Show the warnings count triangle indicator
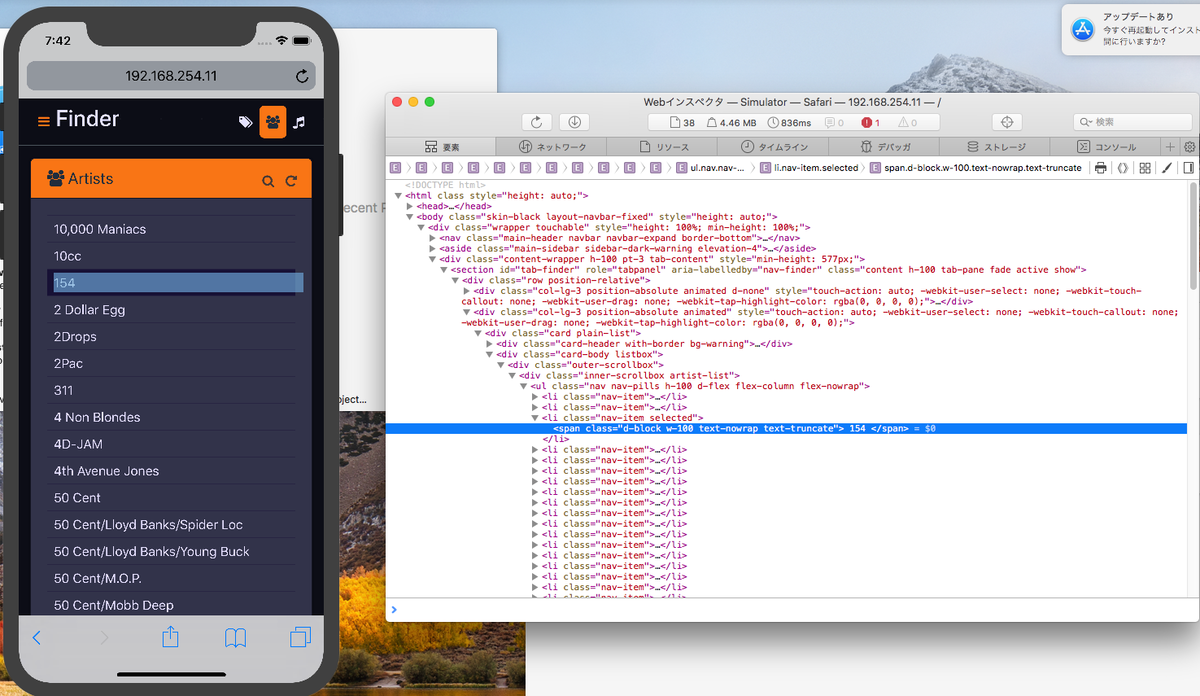The width and height of the screenshot is (1200, 696). click(x=907, y=122)
